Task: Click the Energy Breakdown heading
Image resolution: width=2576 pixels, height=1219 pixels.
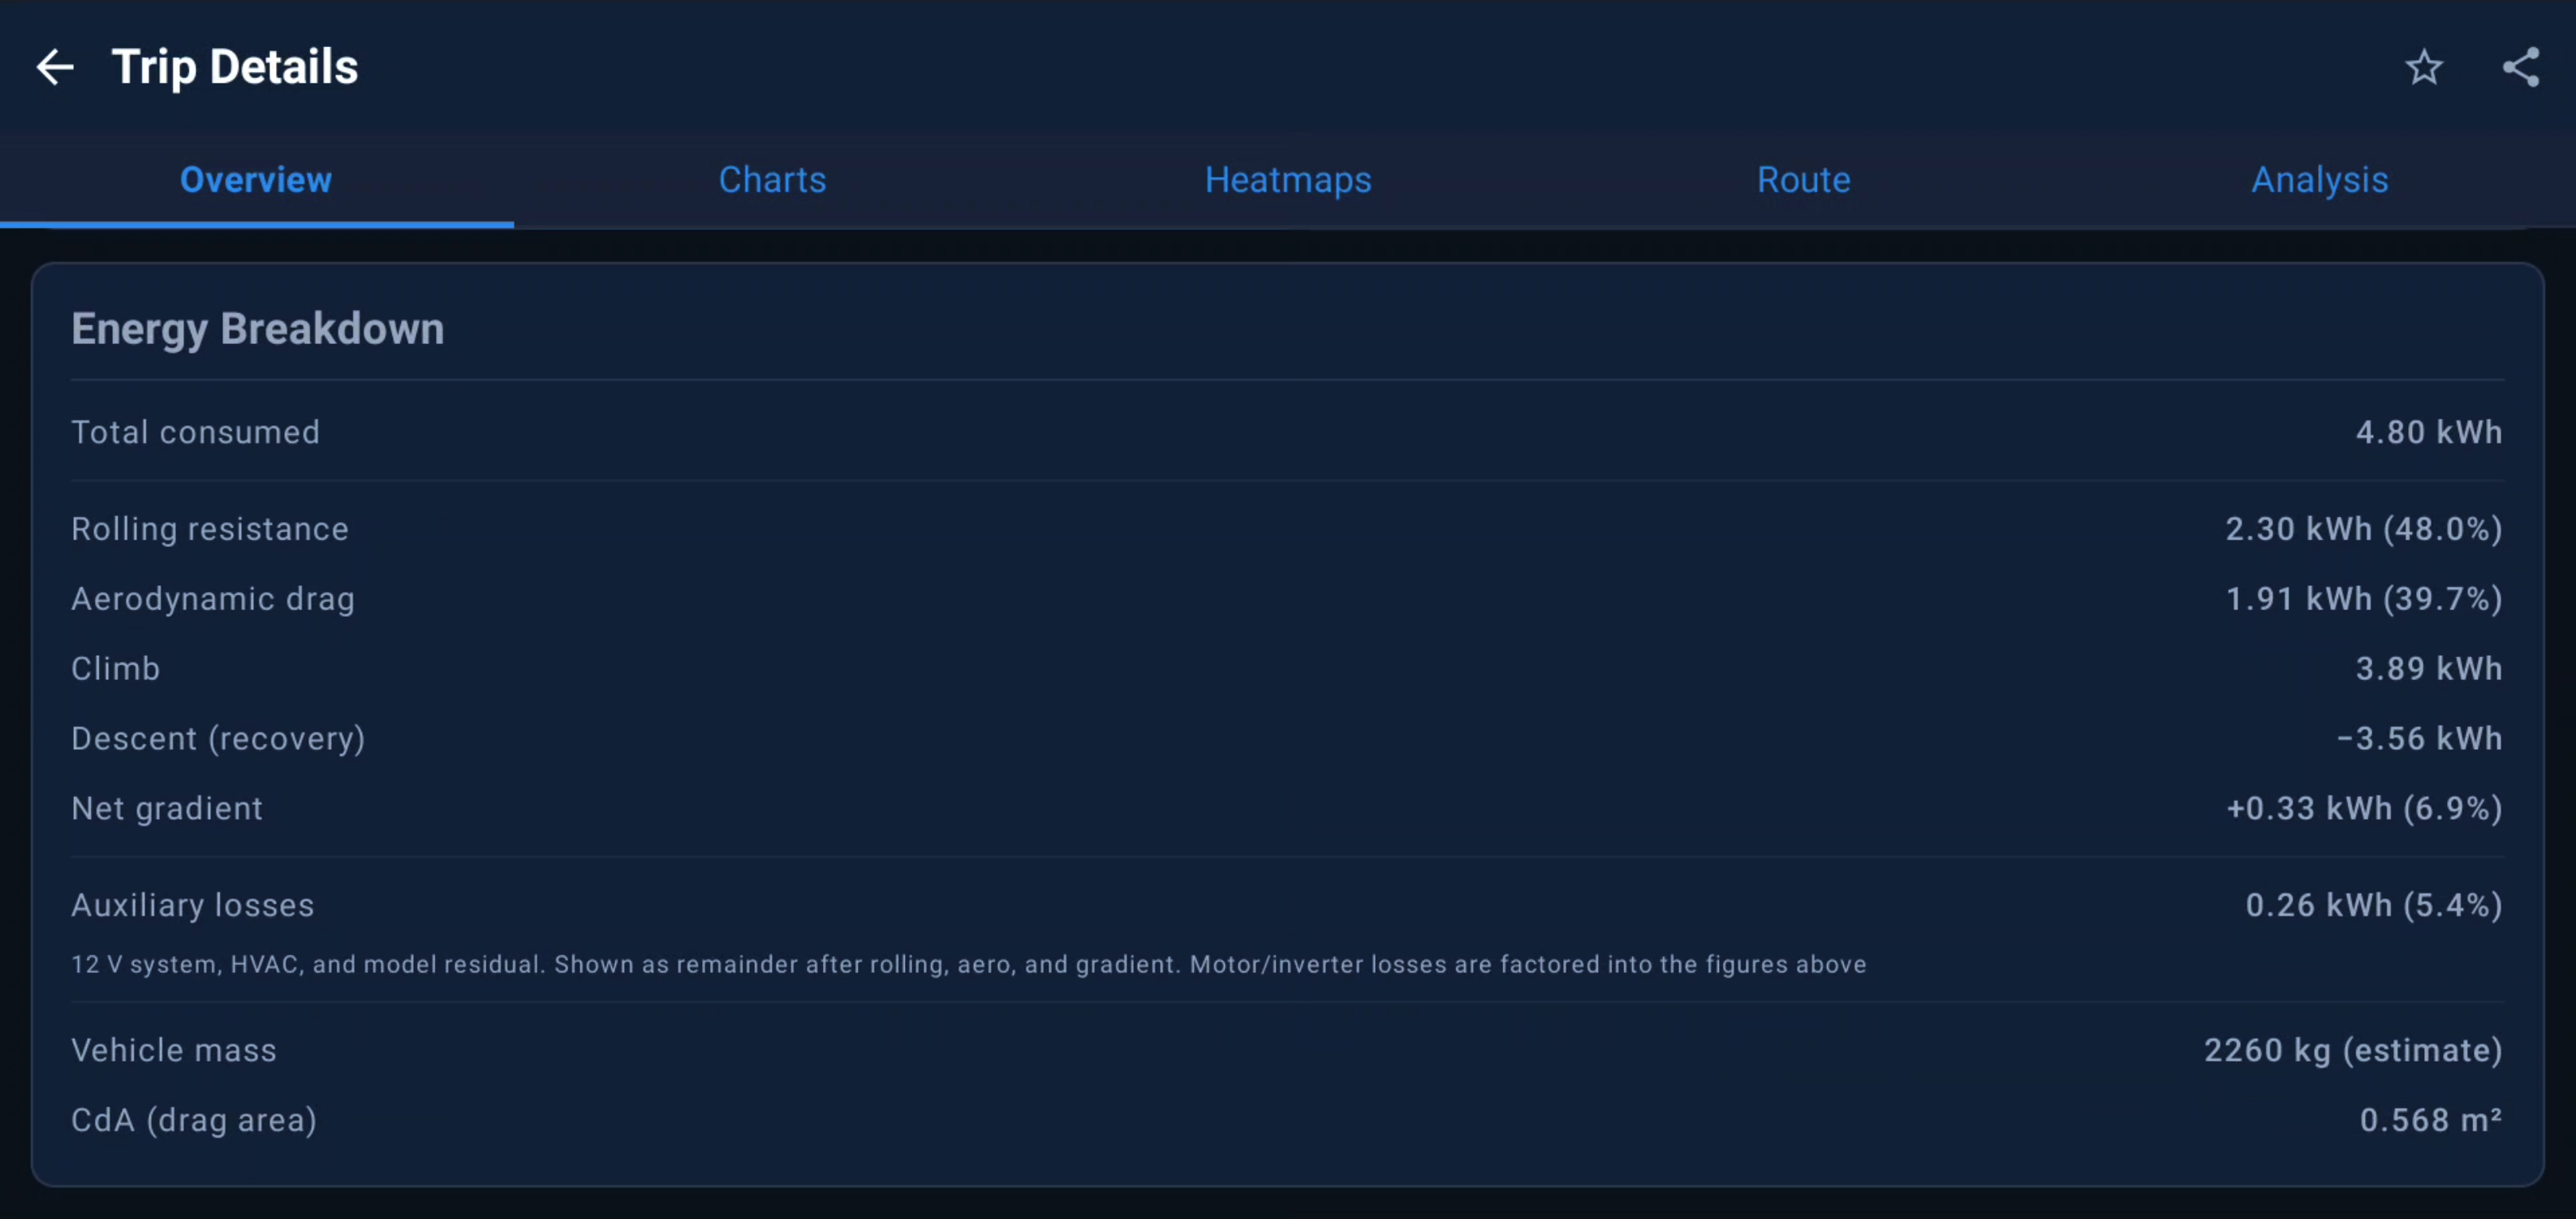Action: [257, 329]
